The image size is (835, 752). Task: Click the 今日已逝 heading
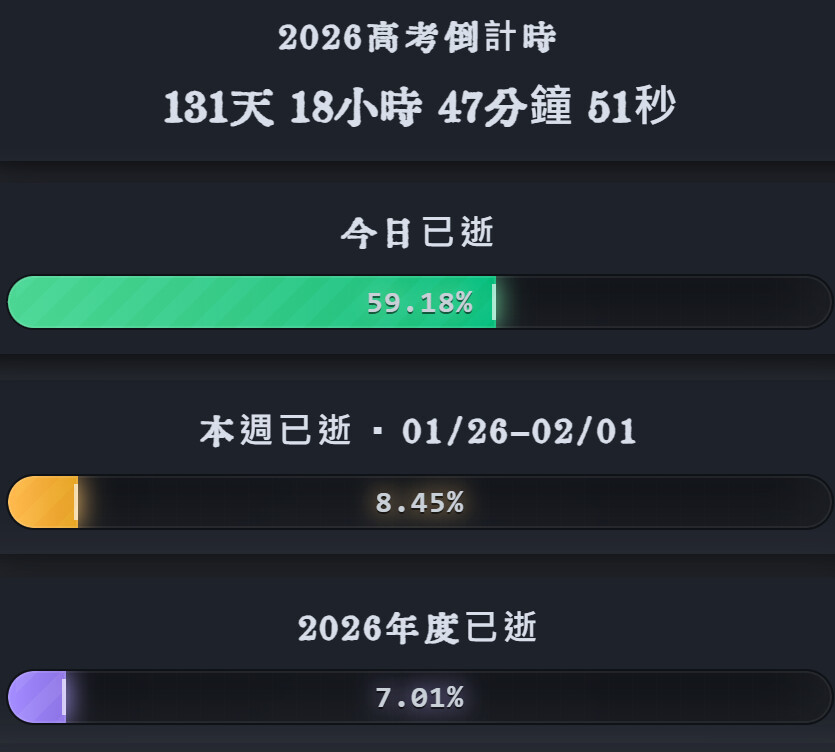(x=417, y=233)
